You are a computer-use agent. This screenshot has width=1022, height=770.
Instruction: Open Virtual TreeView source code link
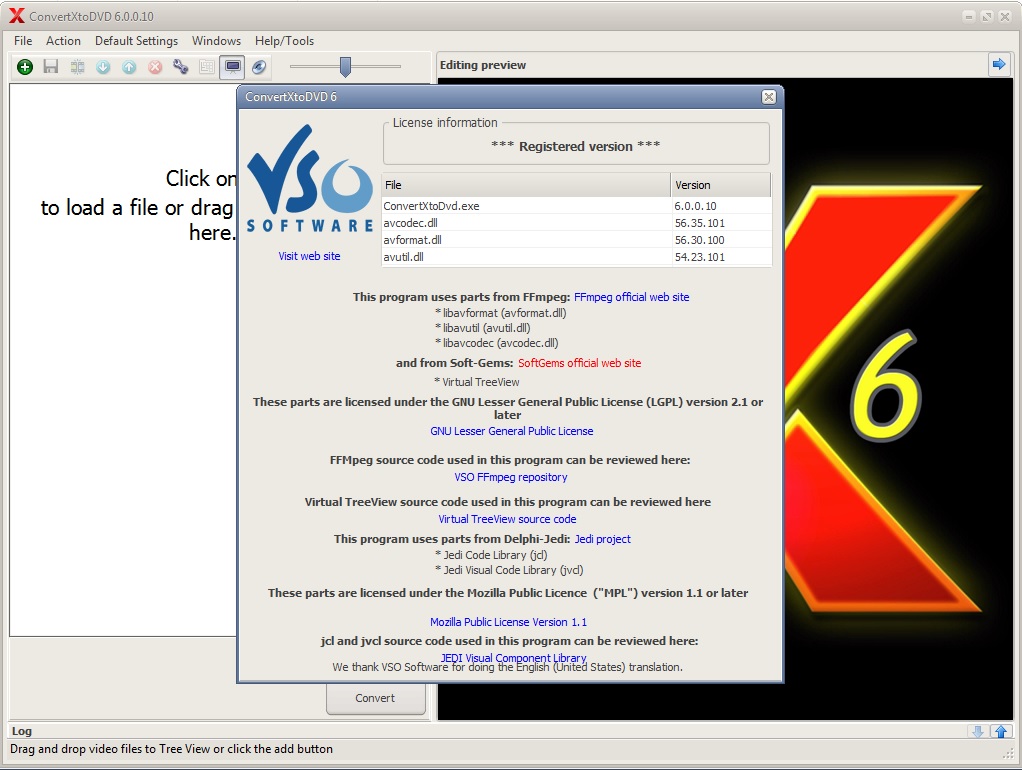[507, 519]
